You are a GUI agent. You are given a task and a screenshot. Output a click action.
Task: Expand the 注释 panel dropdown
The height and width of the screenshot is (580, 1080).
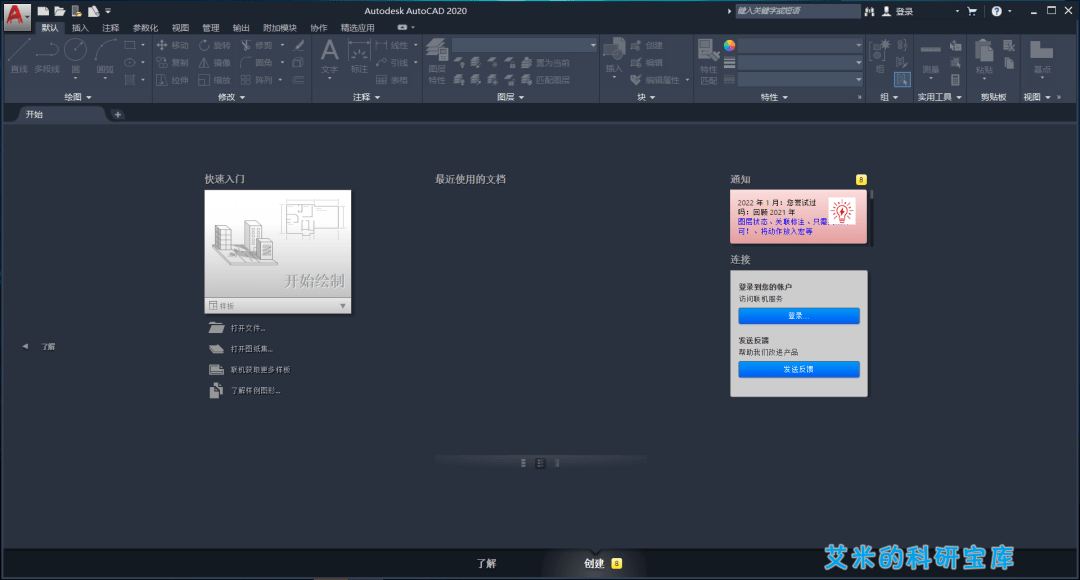366,97
